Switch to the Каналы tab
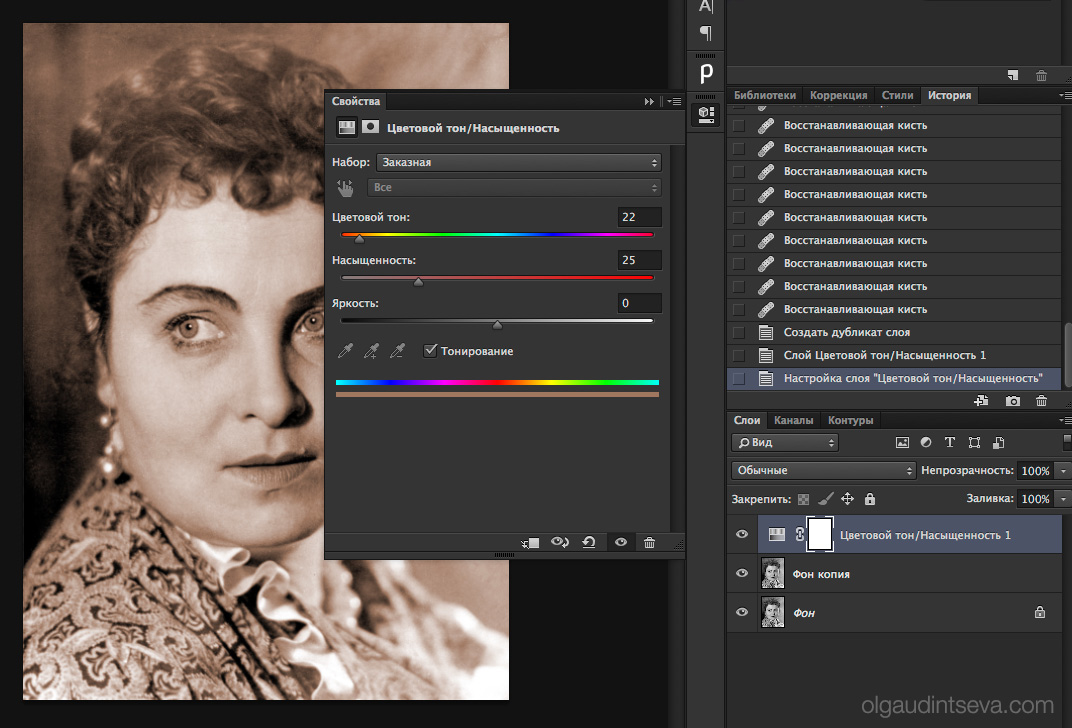The image size is (1072, 728). tap(794, 420)
